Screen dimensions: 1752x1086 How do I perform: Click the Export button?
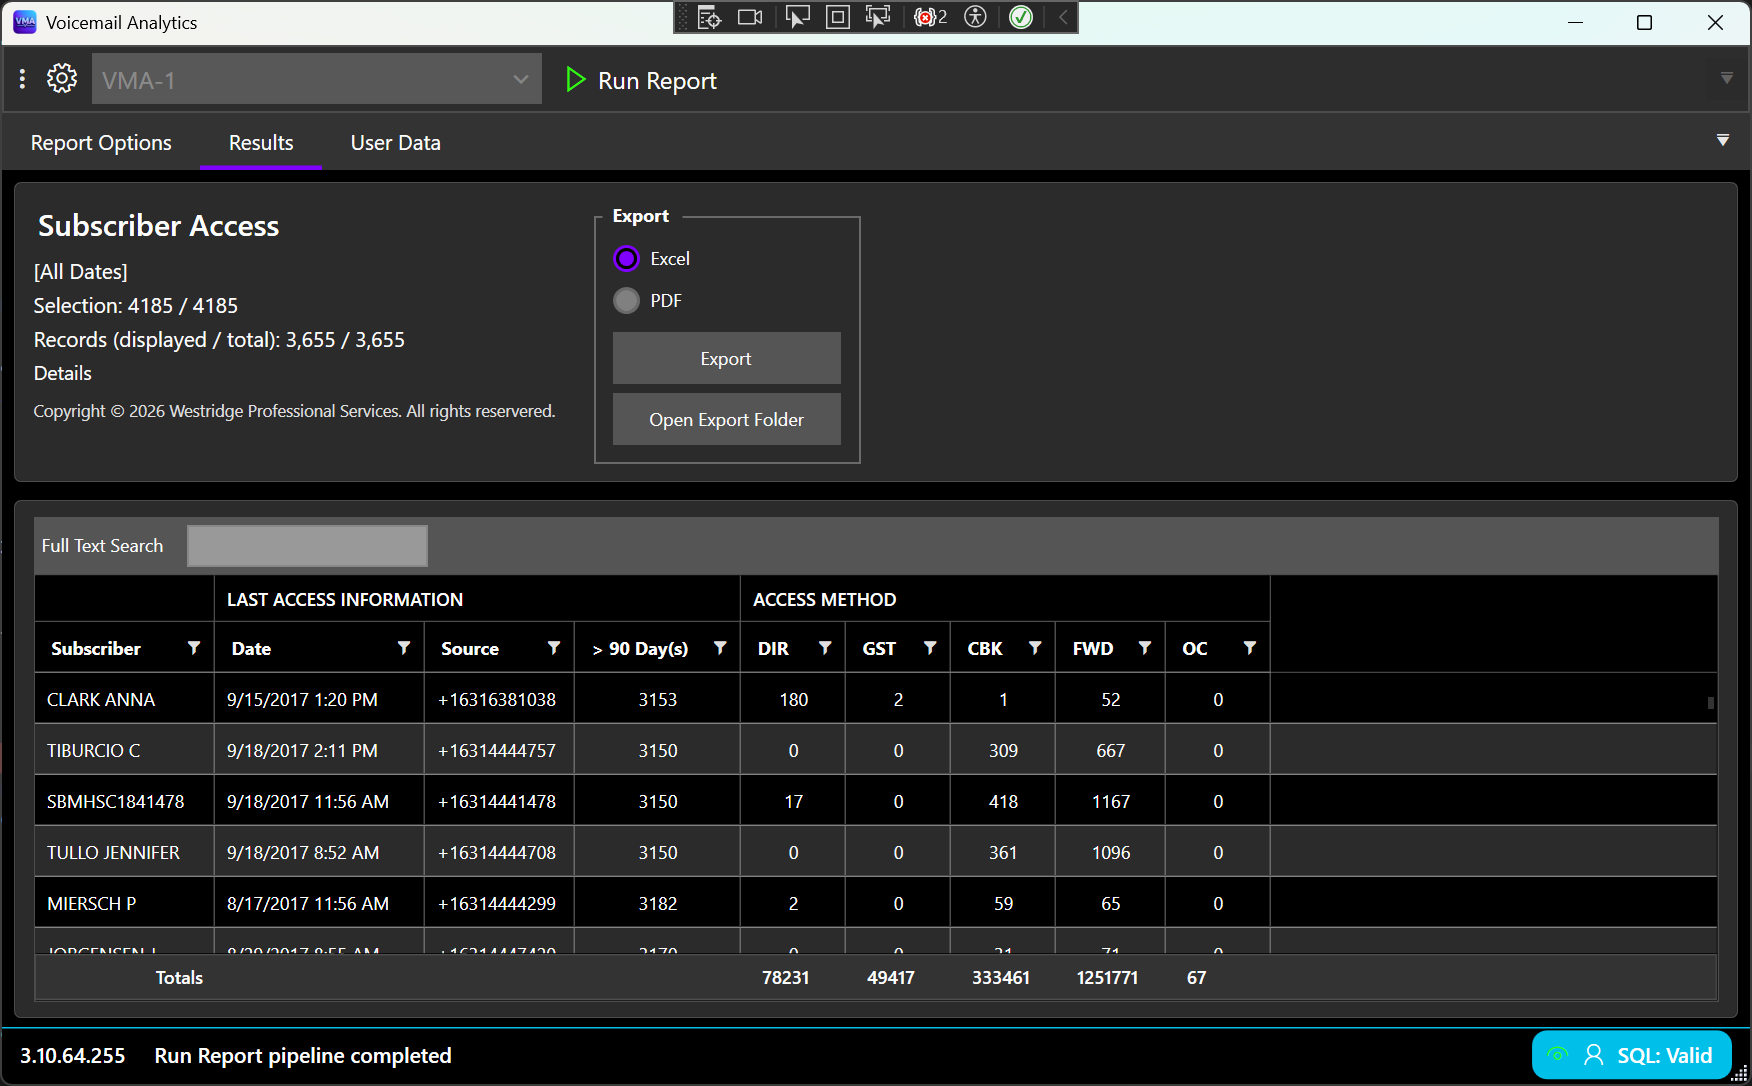(727, 358)
